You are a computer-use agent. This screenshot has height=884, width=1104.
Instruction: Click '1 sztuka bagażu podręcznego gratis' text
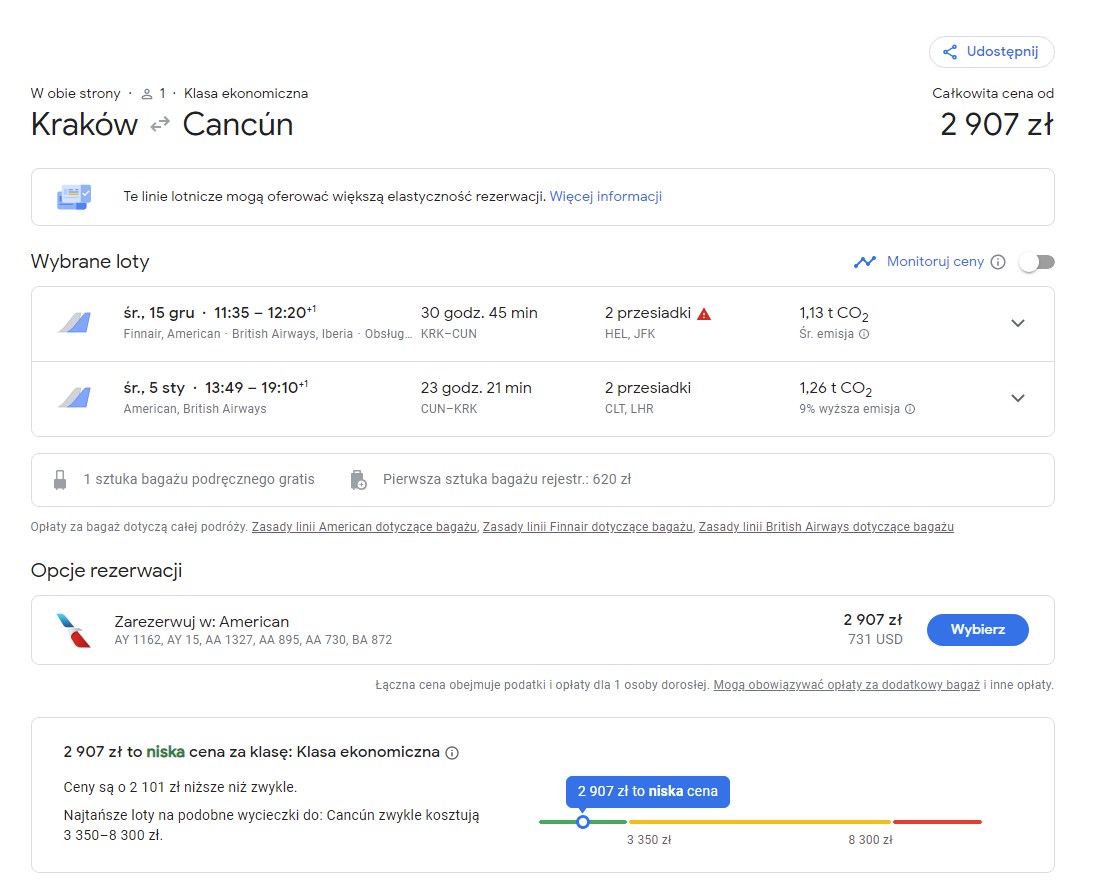199,480
